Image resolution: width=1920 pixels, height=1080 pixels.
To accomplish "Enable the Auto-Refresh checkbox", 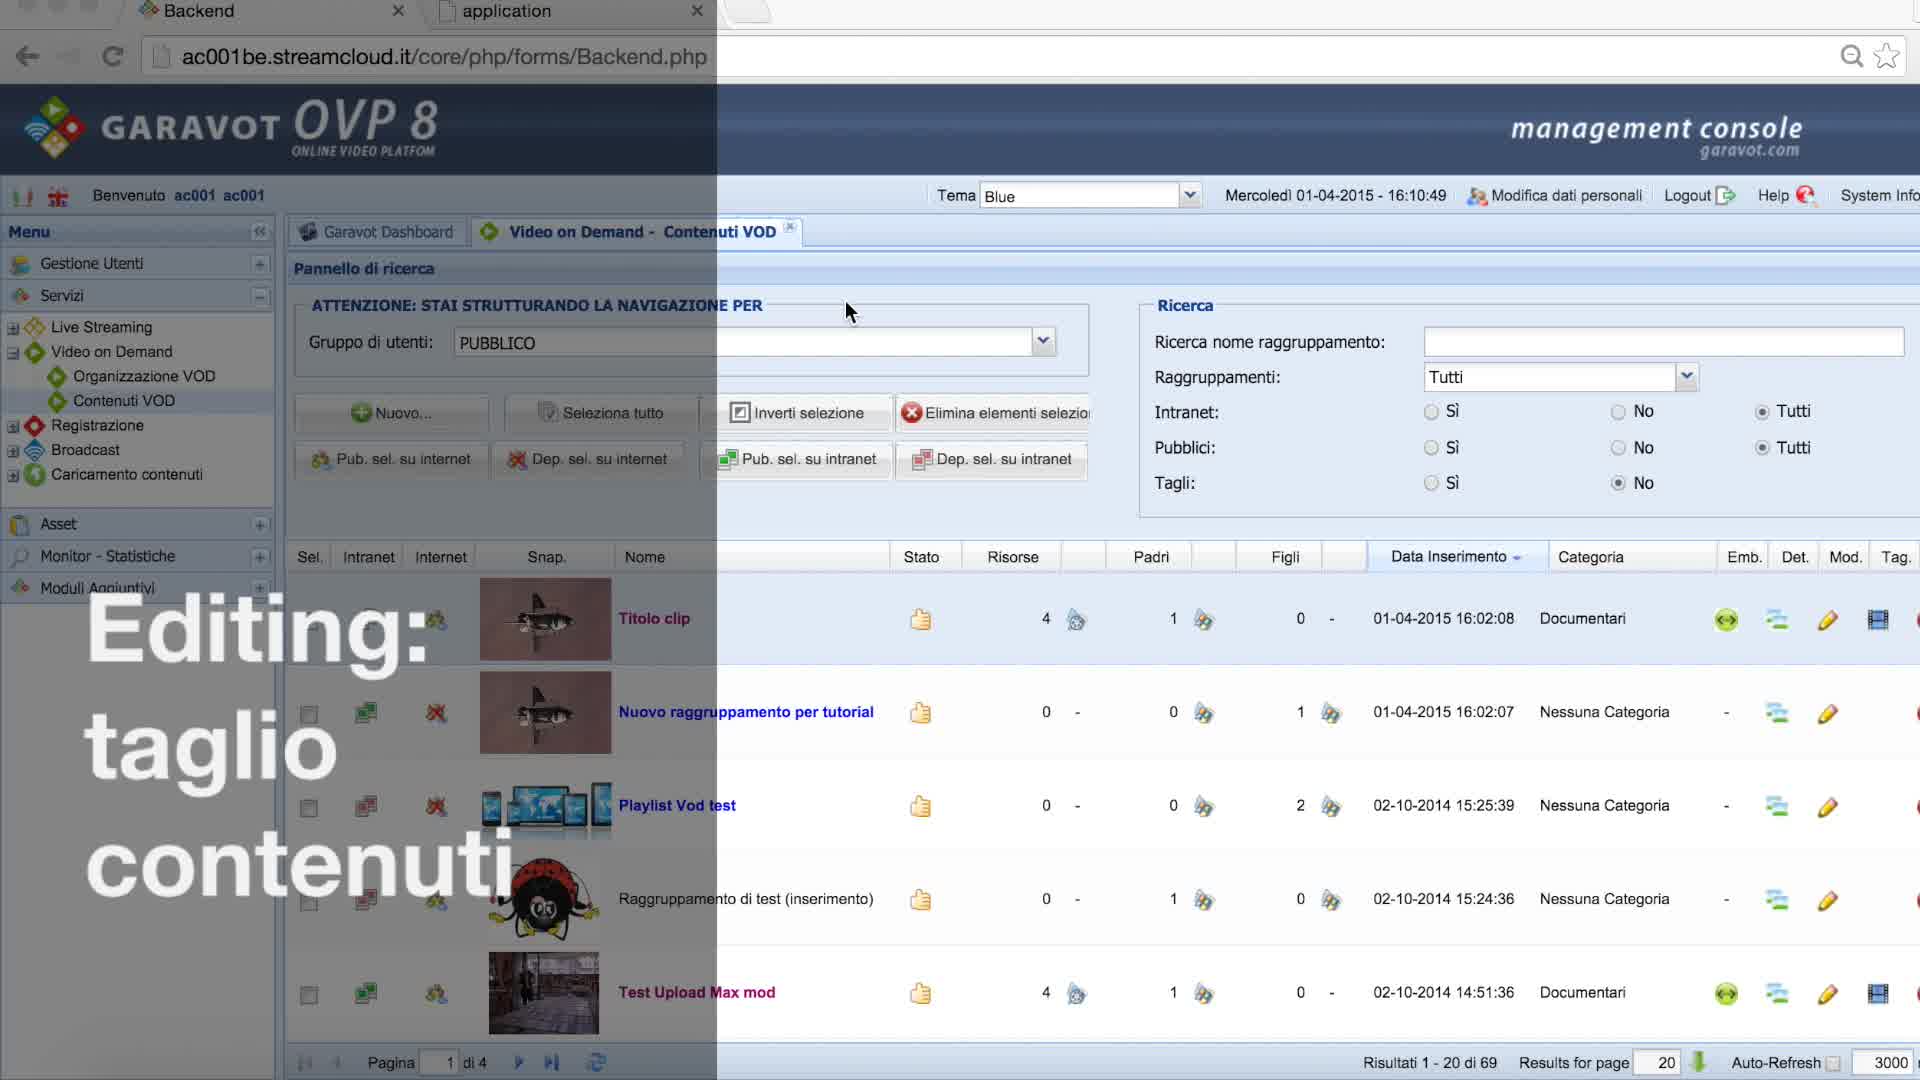I will click(1833, 1063).
